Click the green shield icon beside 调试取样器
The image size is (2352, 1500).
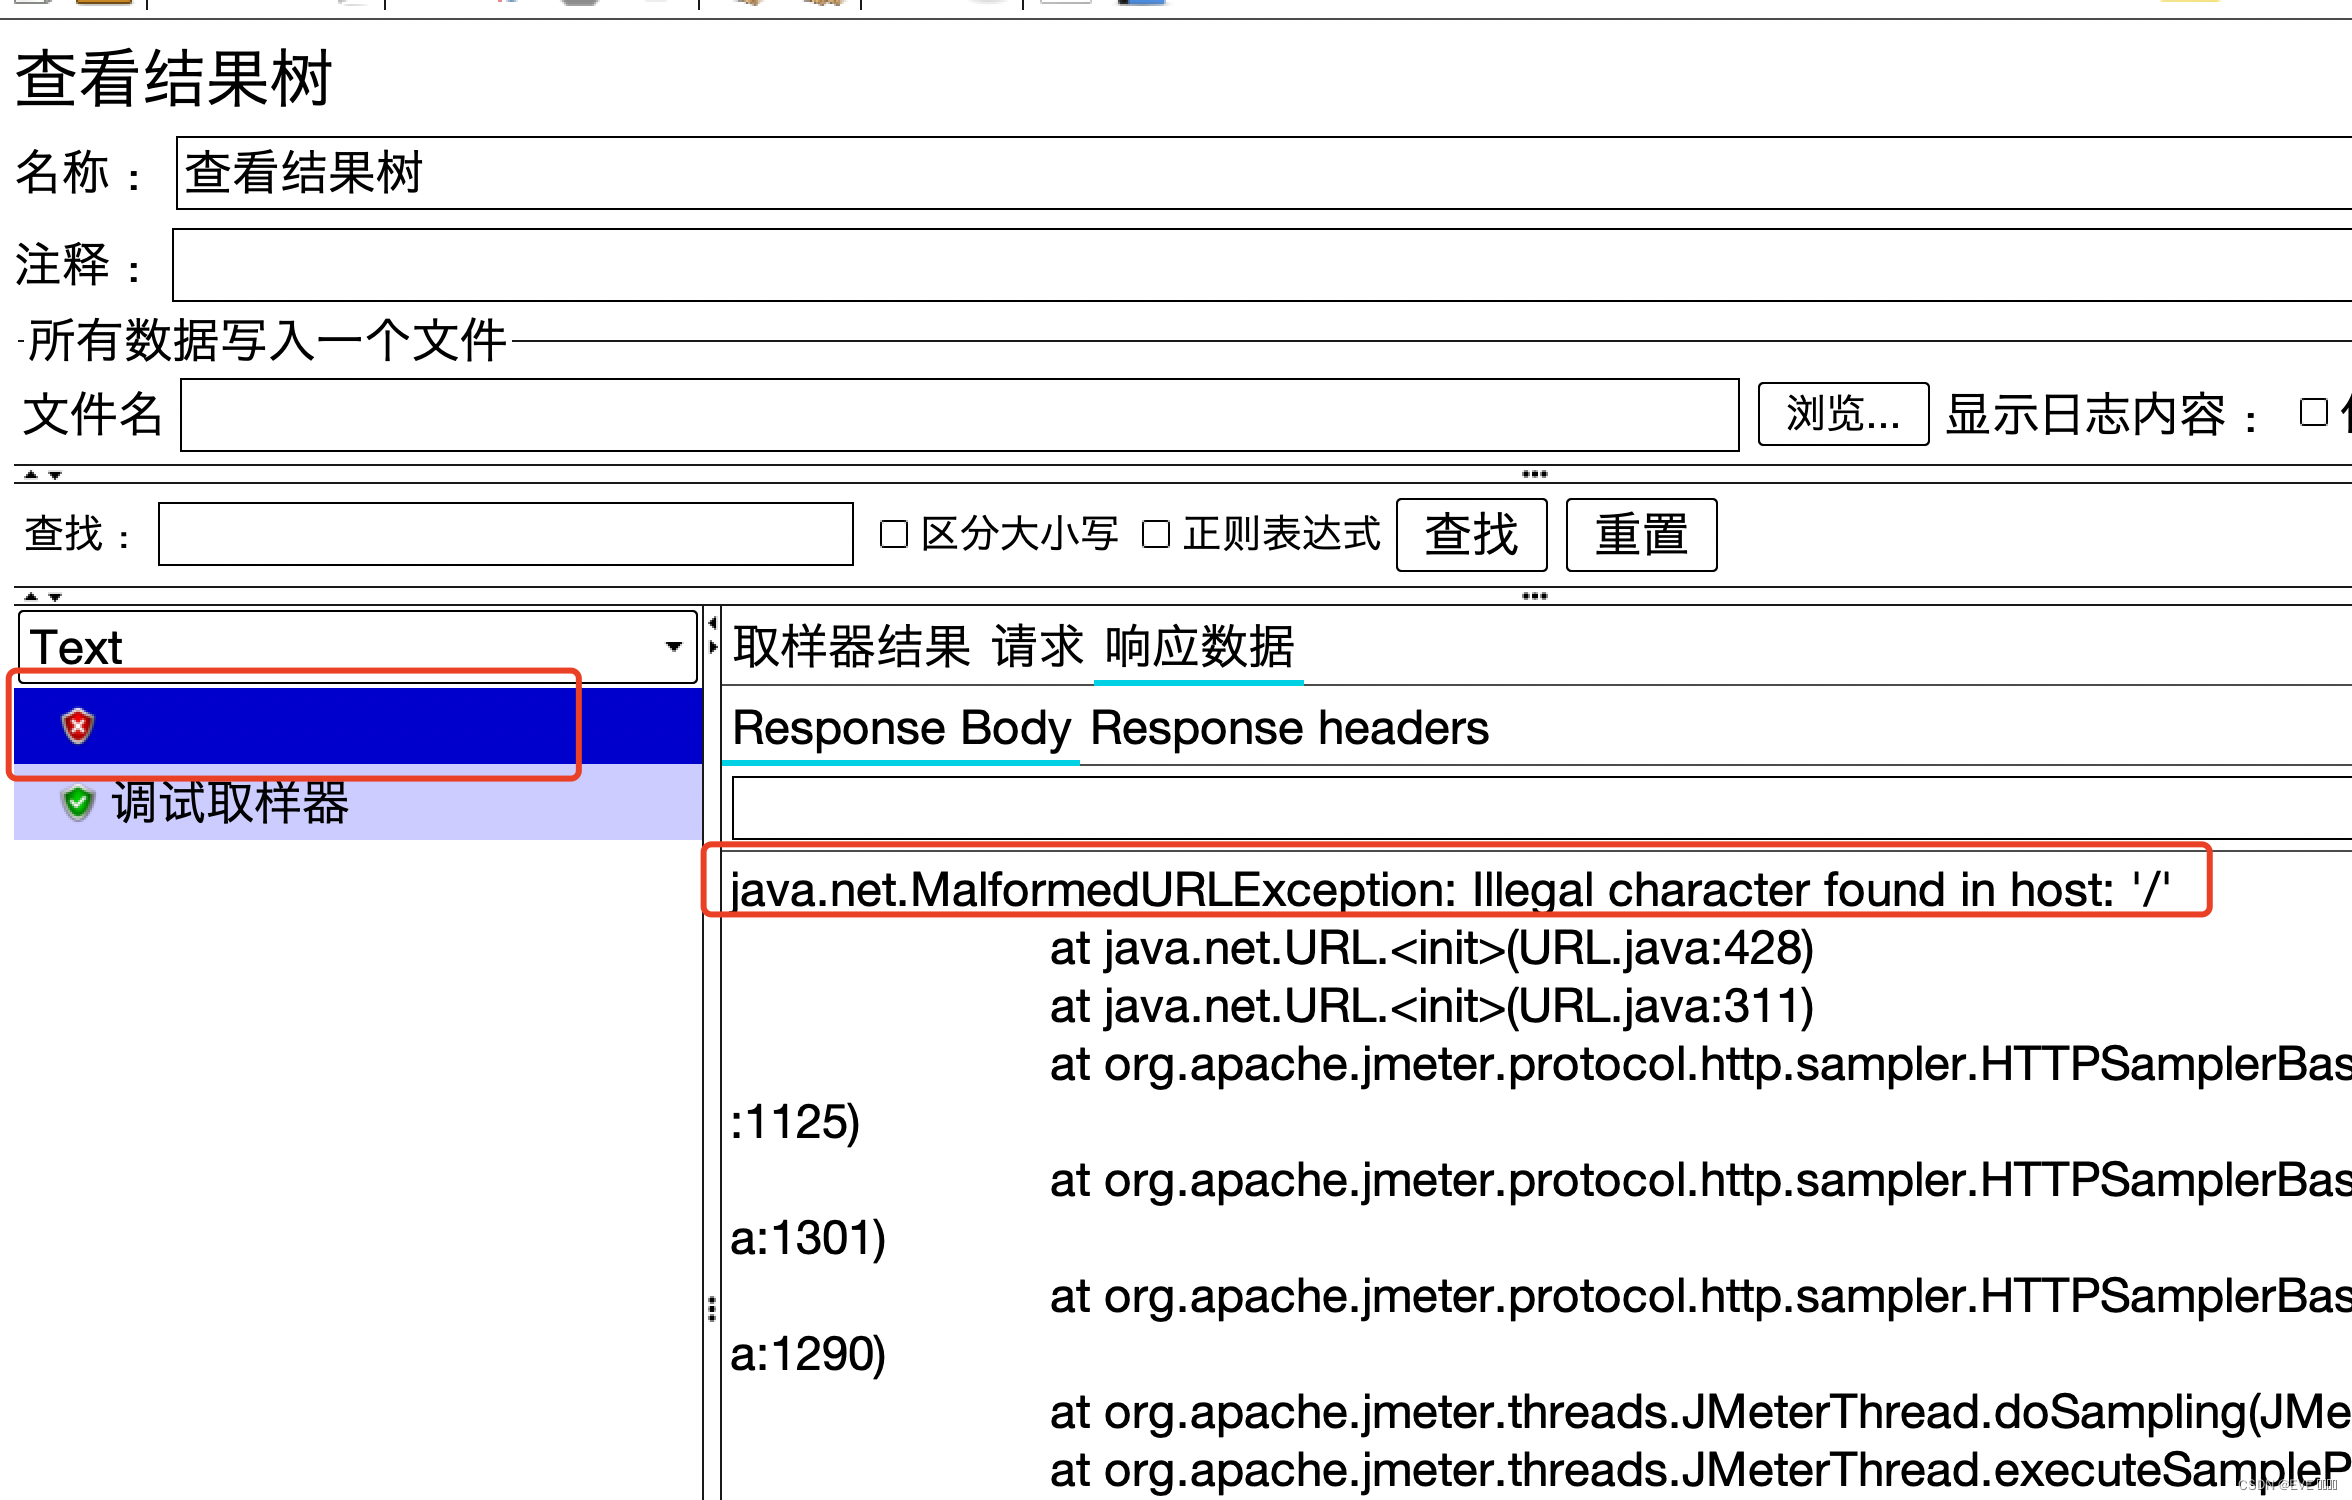[78, 802]
